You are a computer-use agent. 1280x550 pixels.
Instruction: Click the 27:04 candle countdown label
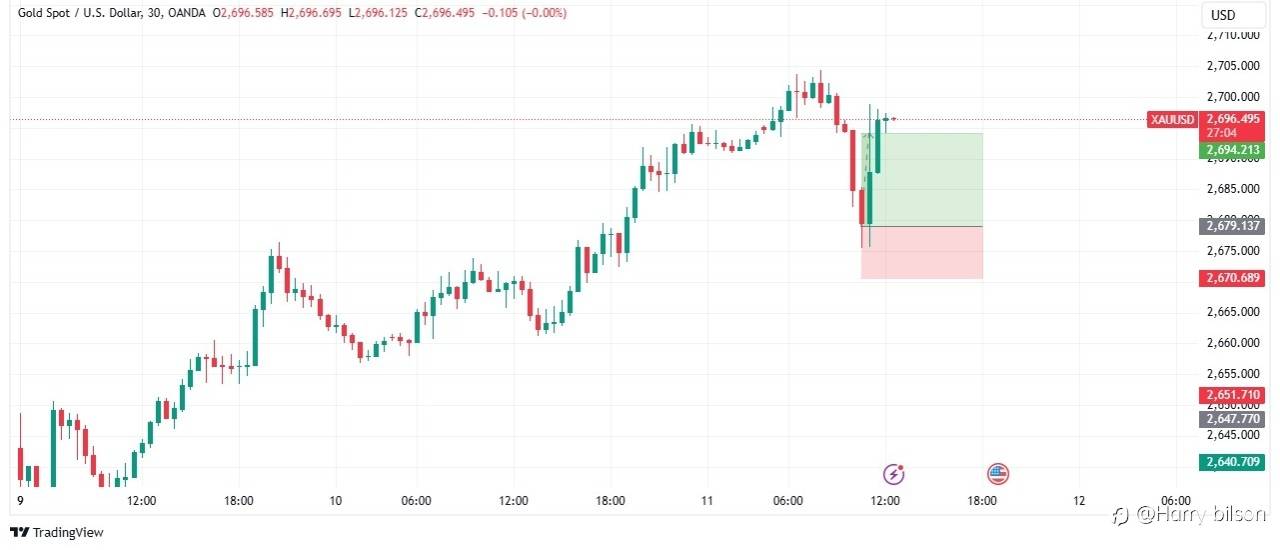(x=1222, y=132)
